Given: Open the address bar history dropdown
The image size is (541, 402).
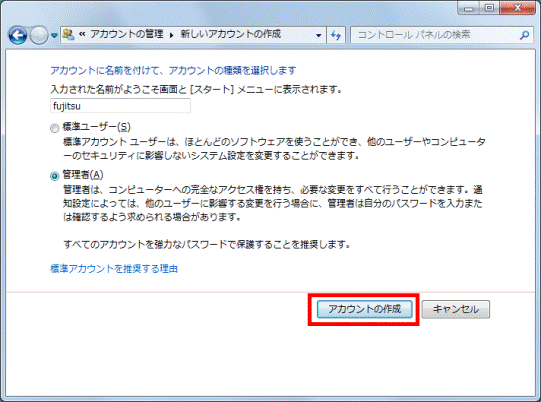Looking at the screenshot, I should [x=318, y=35].
